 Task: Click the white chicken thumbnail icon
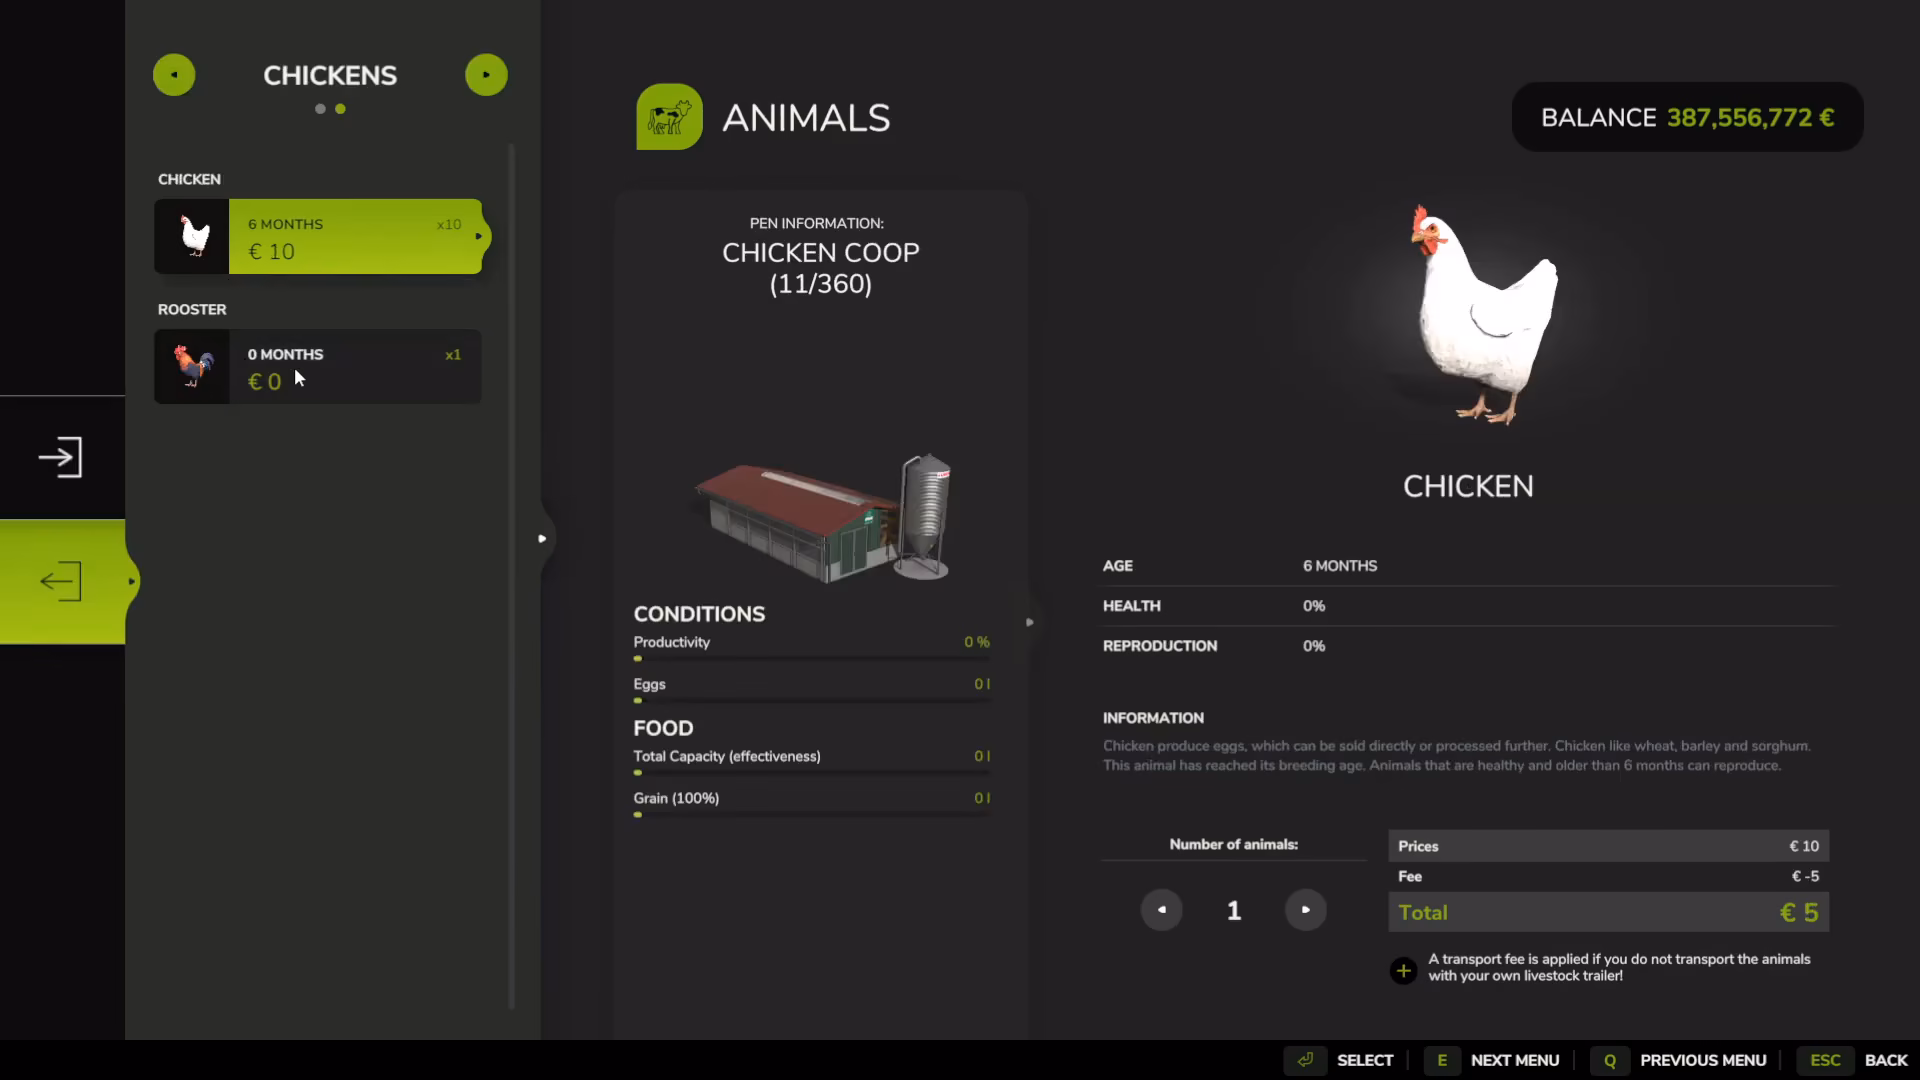[x=192, y=237]
